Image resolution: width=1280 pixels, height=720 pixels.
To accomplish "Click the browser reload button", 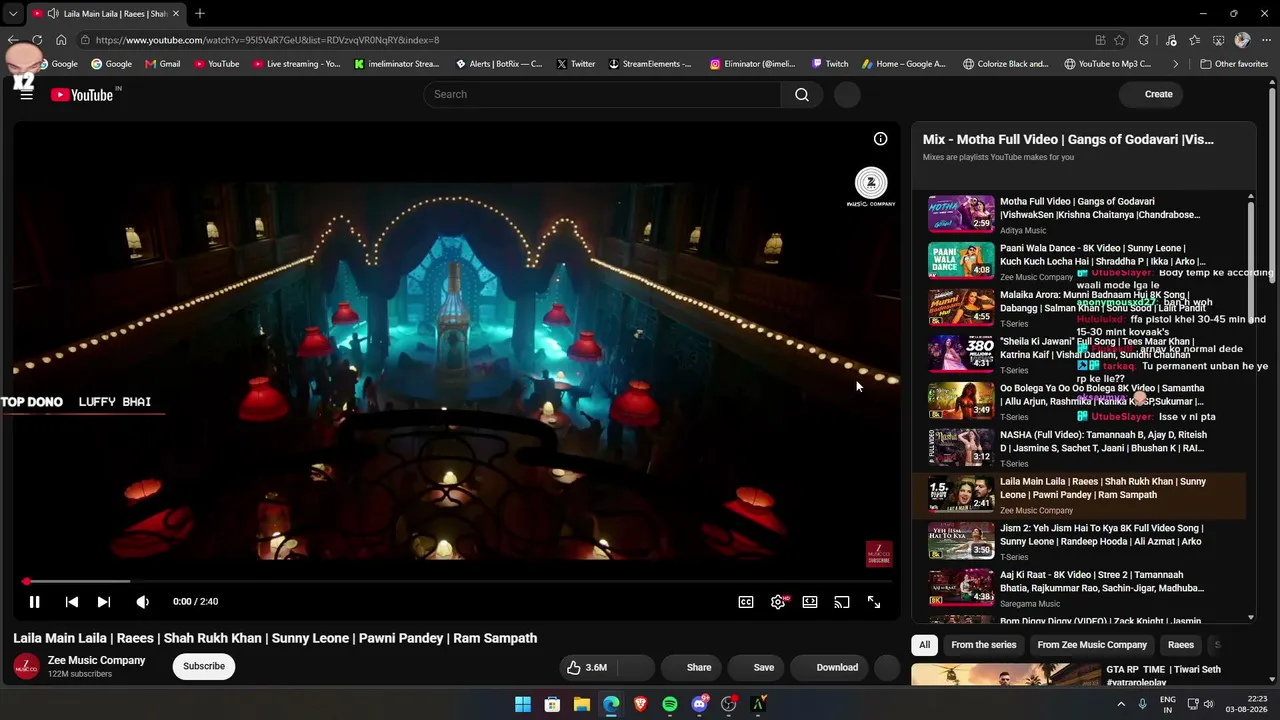I will [37, 40].
